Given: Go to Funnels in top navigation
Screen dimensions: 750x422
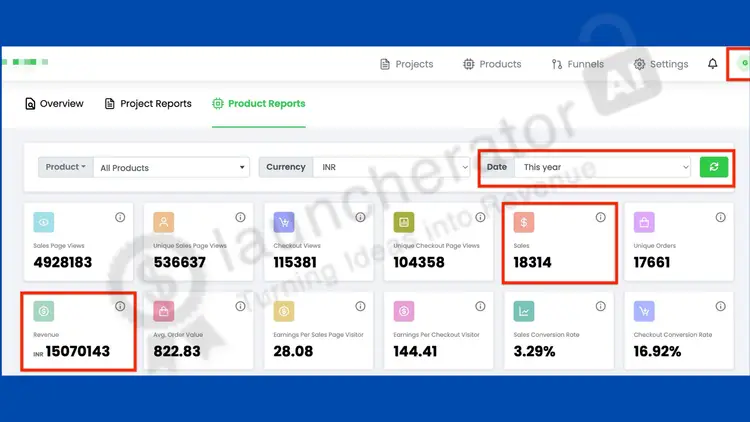Looking at the screenshot, I should click(x=578, y=64).
